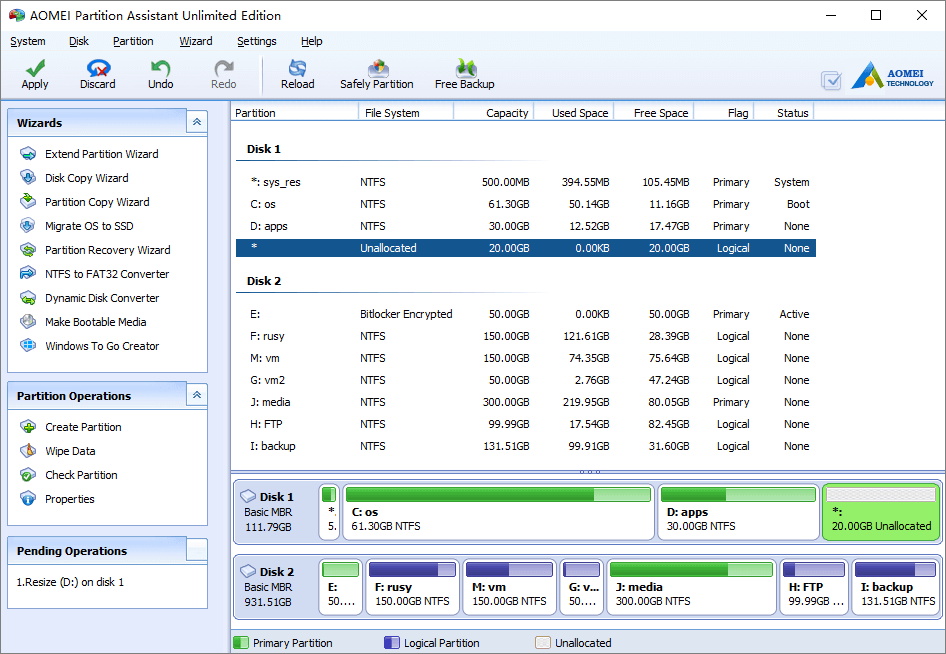Image resolution: width=946 pixels, height=654 pixels.
Task: Select the H: FTP block in disk map
Action: pos(814,586)
